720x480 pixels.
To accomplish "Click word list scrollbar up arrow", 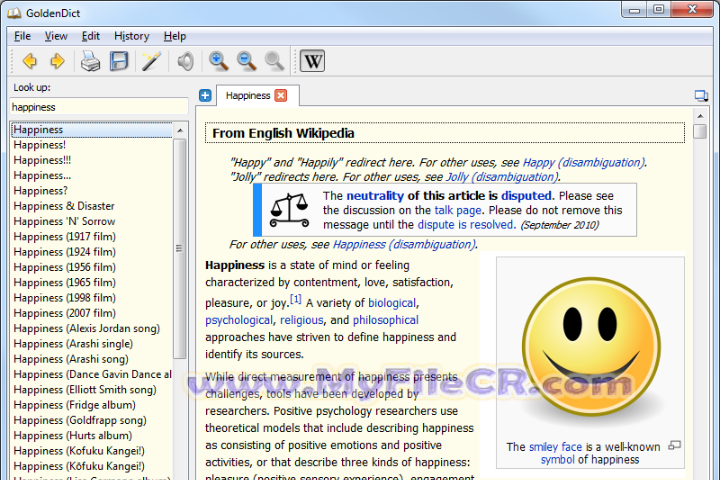I will point(180,130).
